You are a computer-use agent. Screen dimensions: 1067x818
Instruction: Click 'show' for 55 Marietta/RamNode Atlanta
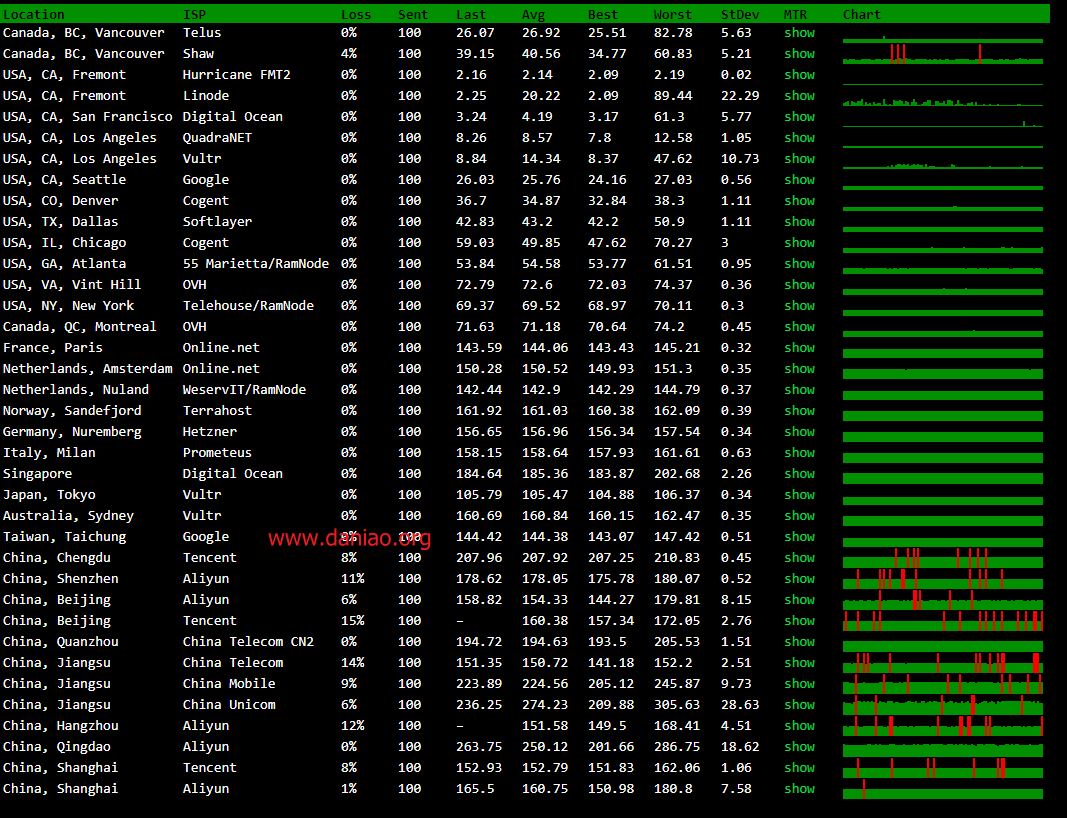pyautogui.click(x=799, y=264)
